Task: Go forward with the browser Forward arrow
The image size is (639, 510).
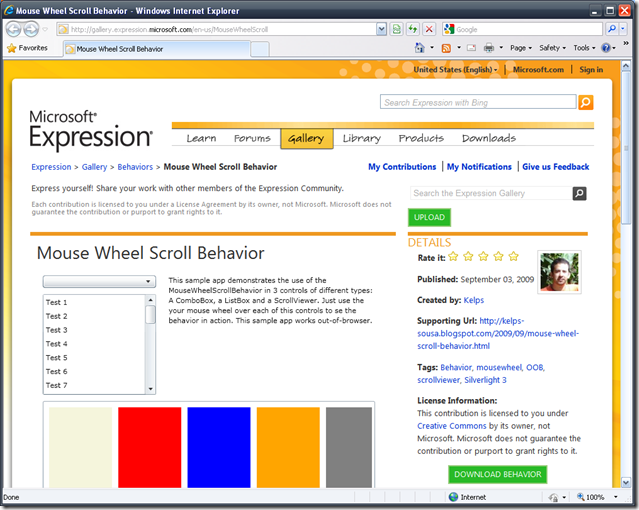Action: (x=31, y=29)
